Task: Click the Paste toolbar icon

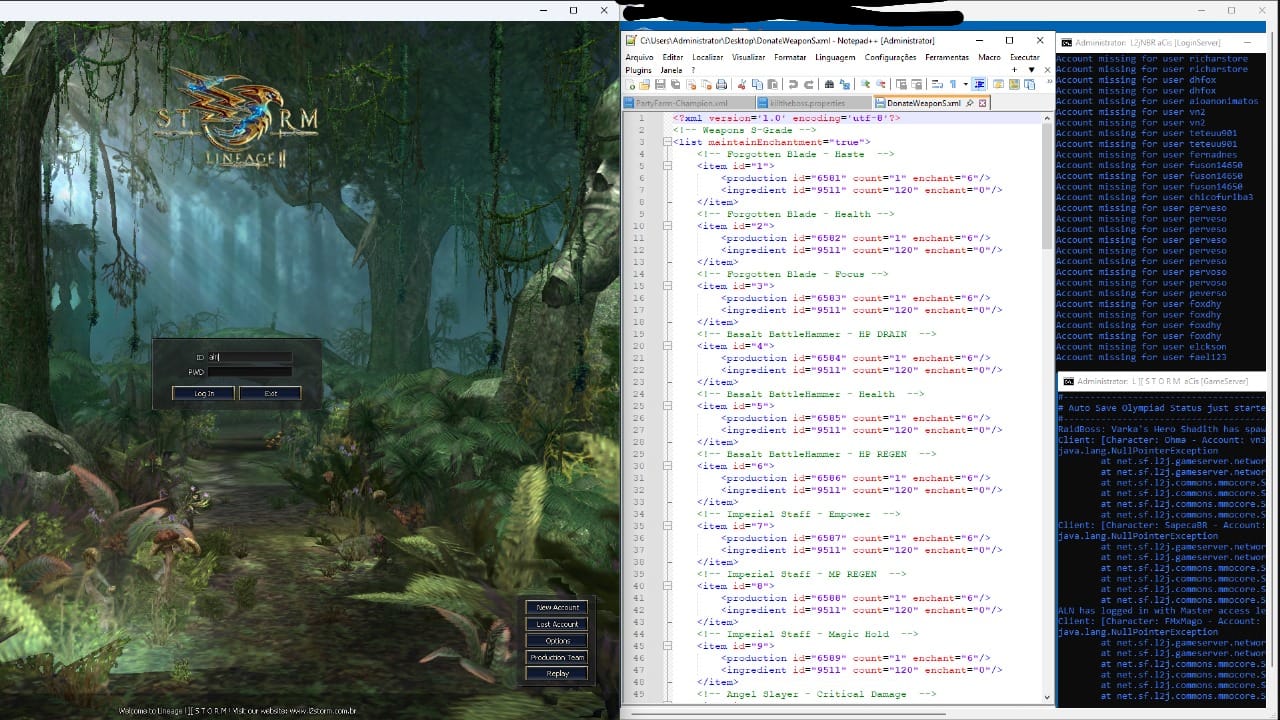Action: [x=772, y=84]
